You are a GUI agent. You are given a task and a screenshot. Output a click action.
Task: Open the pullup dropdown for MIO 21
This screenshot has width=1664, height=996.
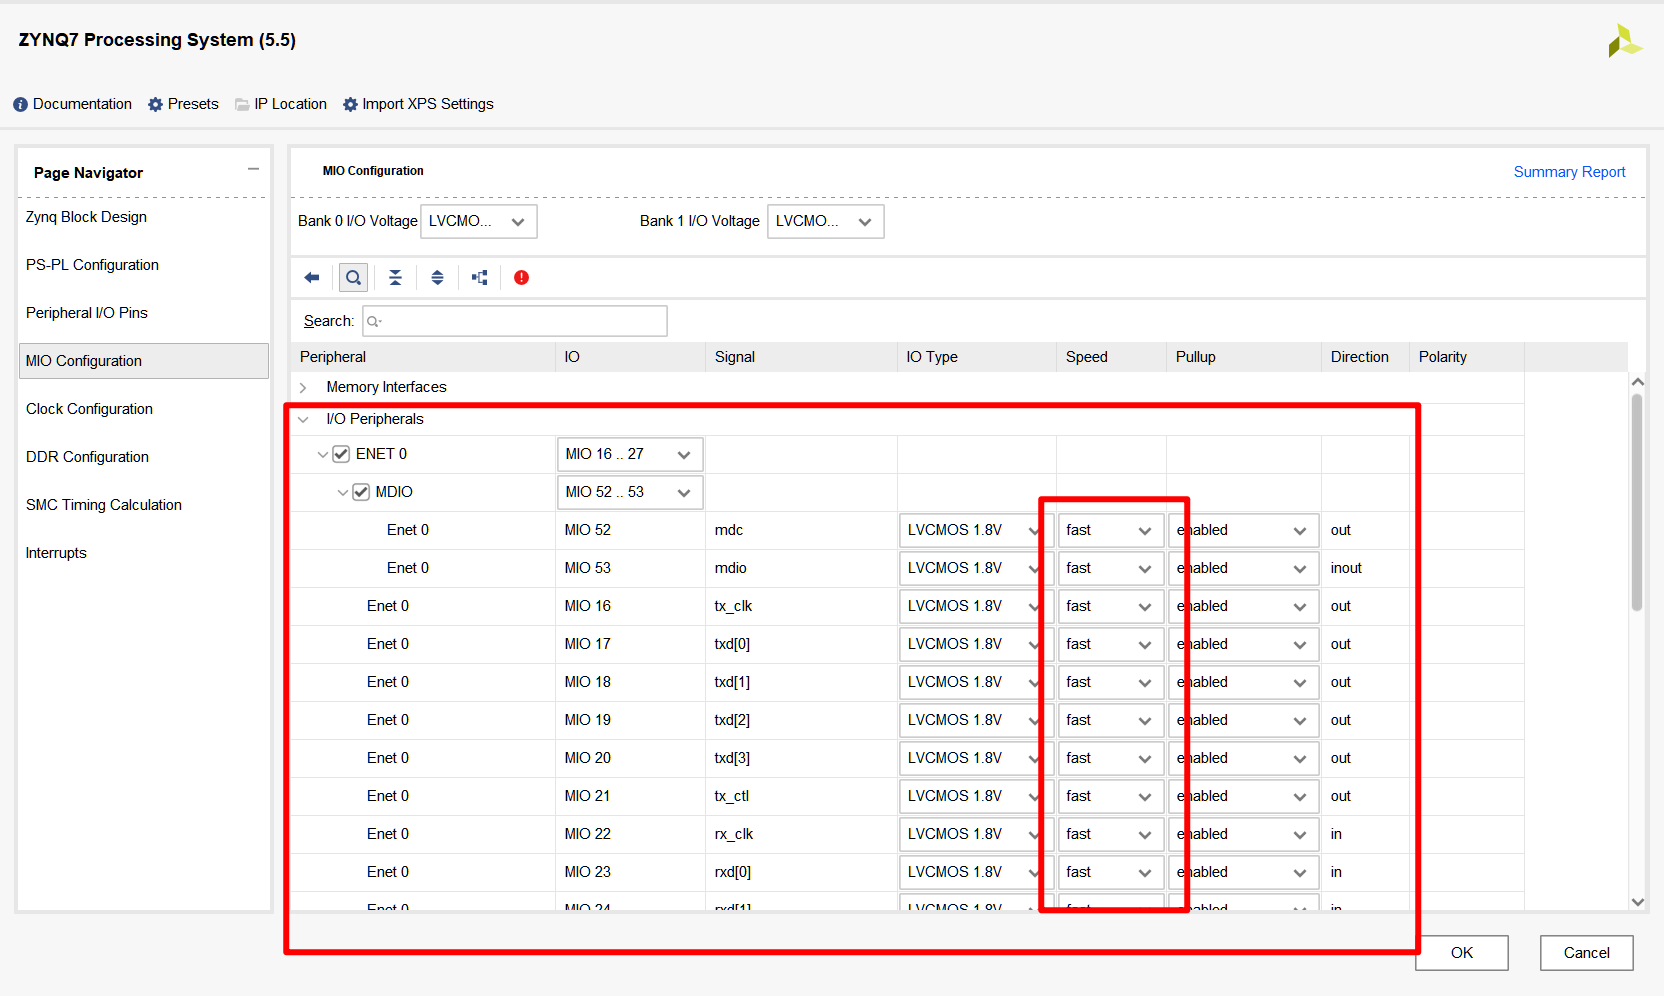(1243, 797)
